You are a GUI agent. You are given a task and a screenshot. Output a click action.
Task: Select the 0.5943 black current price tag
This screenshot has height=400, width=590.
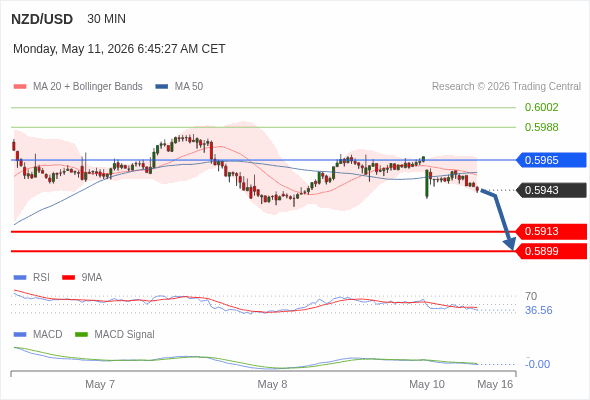pos(551,190)
